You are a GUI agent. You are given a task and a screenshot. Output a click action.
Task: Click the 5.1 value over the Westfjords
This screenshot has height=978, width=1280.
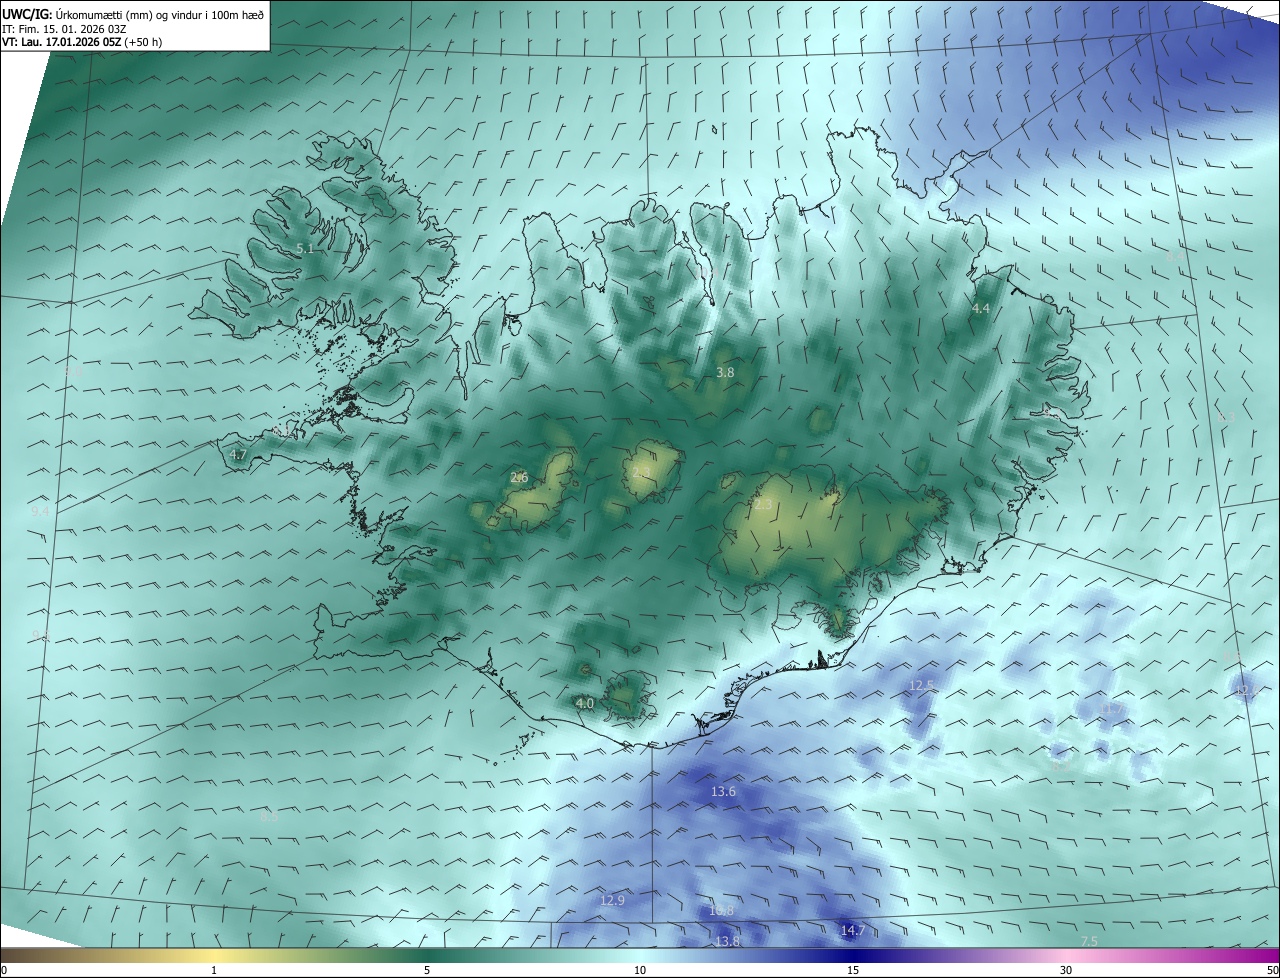point(306,248)
